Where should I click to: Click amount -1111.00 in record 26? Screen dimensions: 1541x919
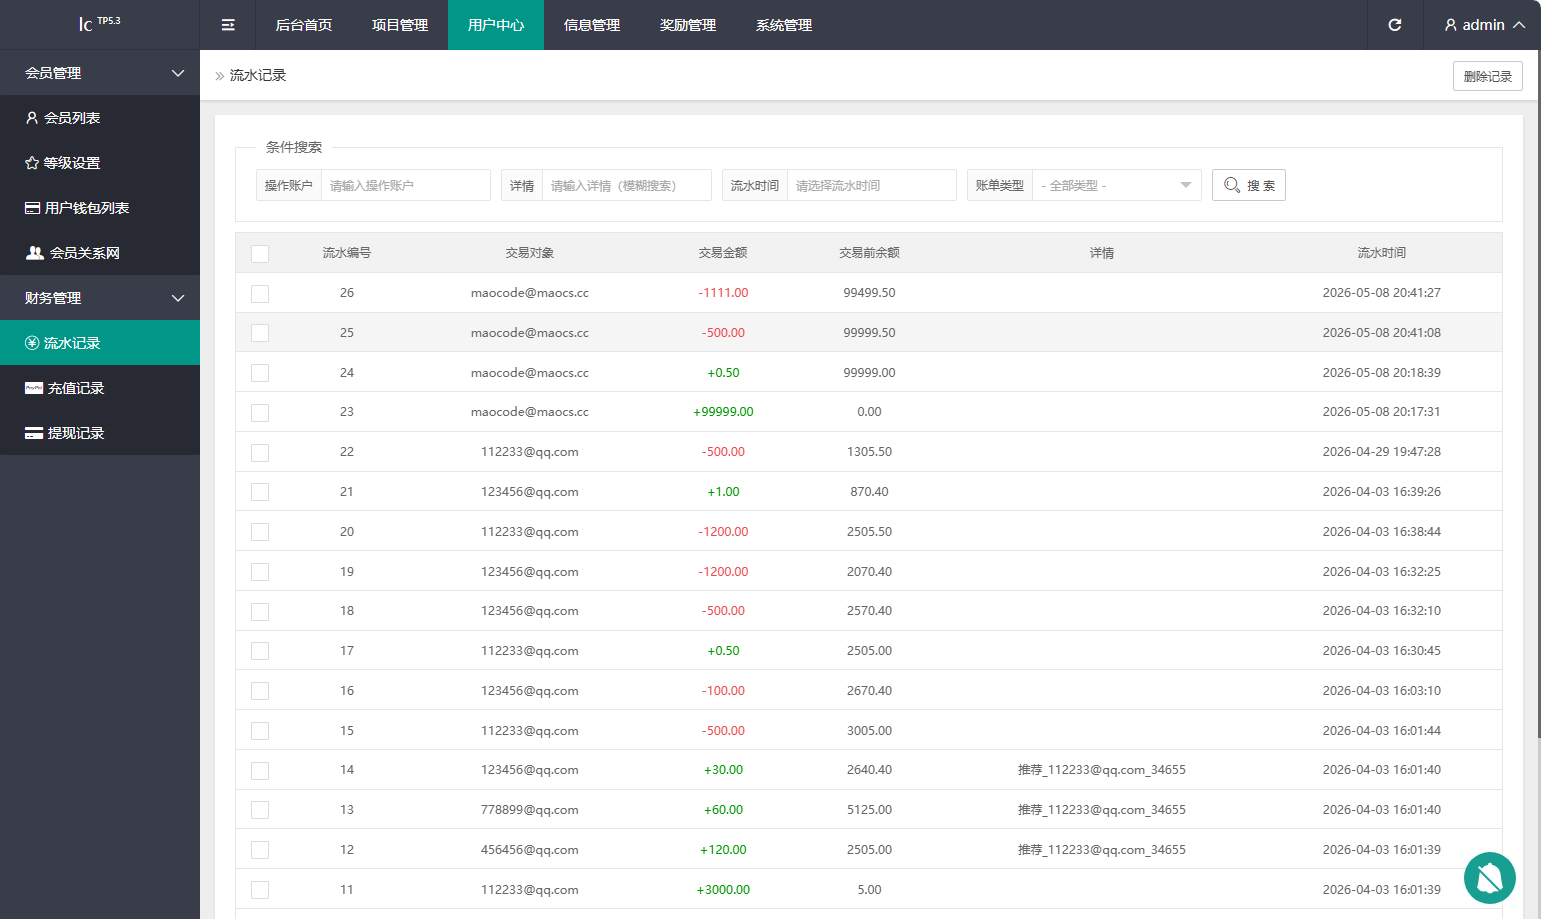click(x=723, y=293)
